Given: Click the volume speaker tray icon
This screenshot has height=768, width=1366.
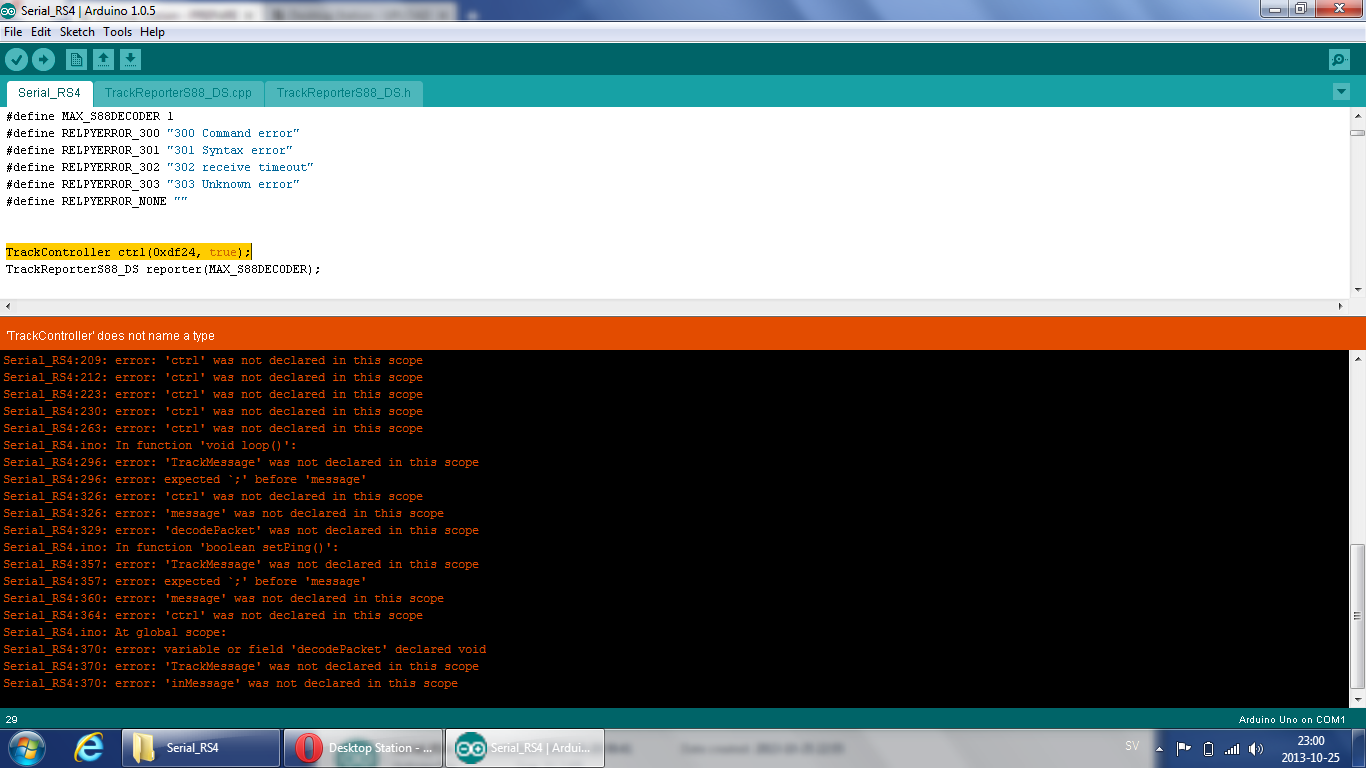Looking at the screenshot, I should (1256, 748).
